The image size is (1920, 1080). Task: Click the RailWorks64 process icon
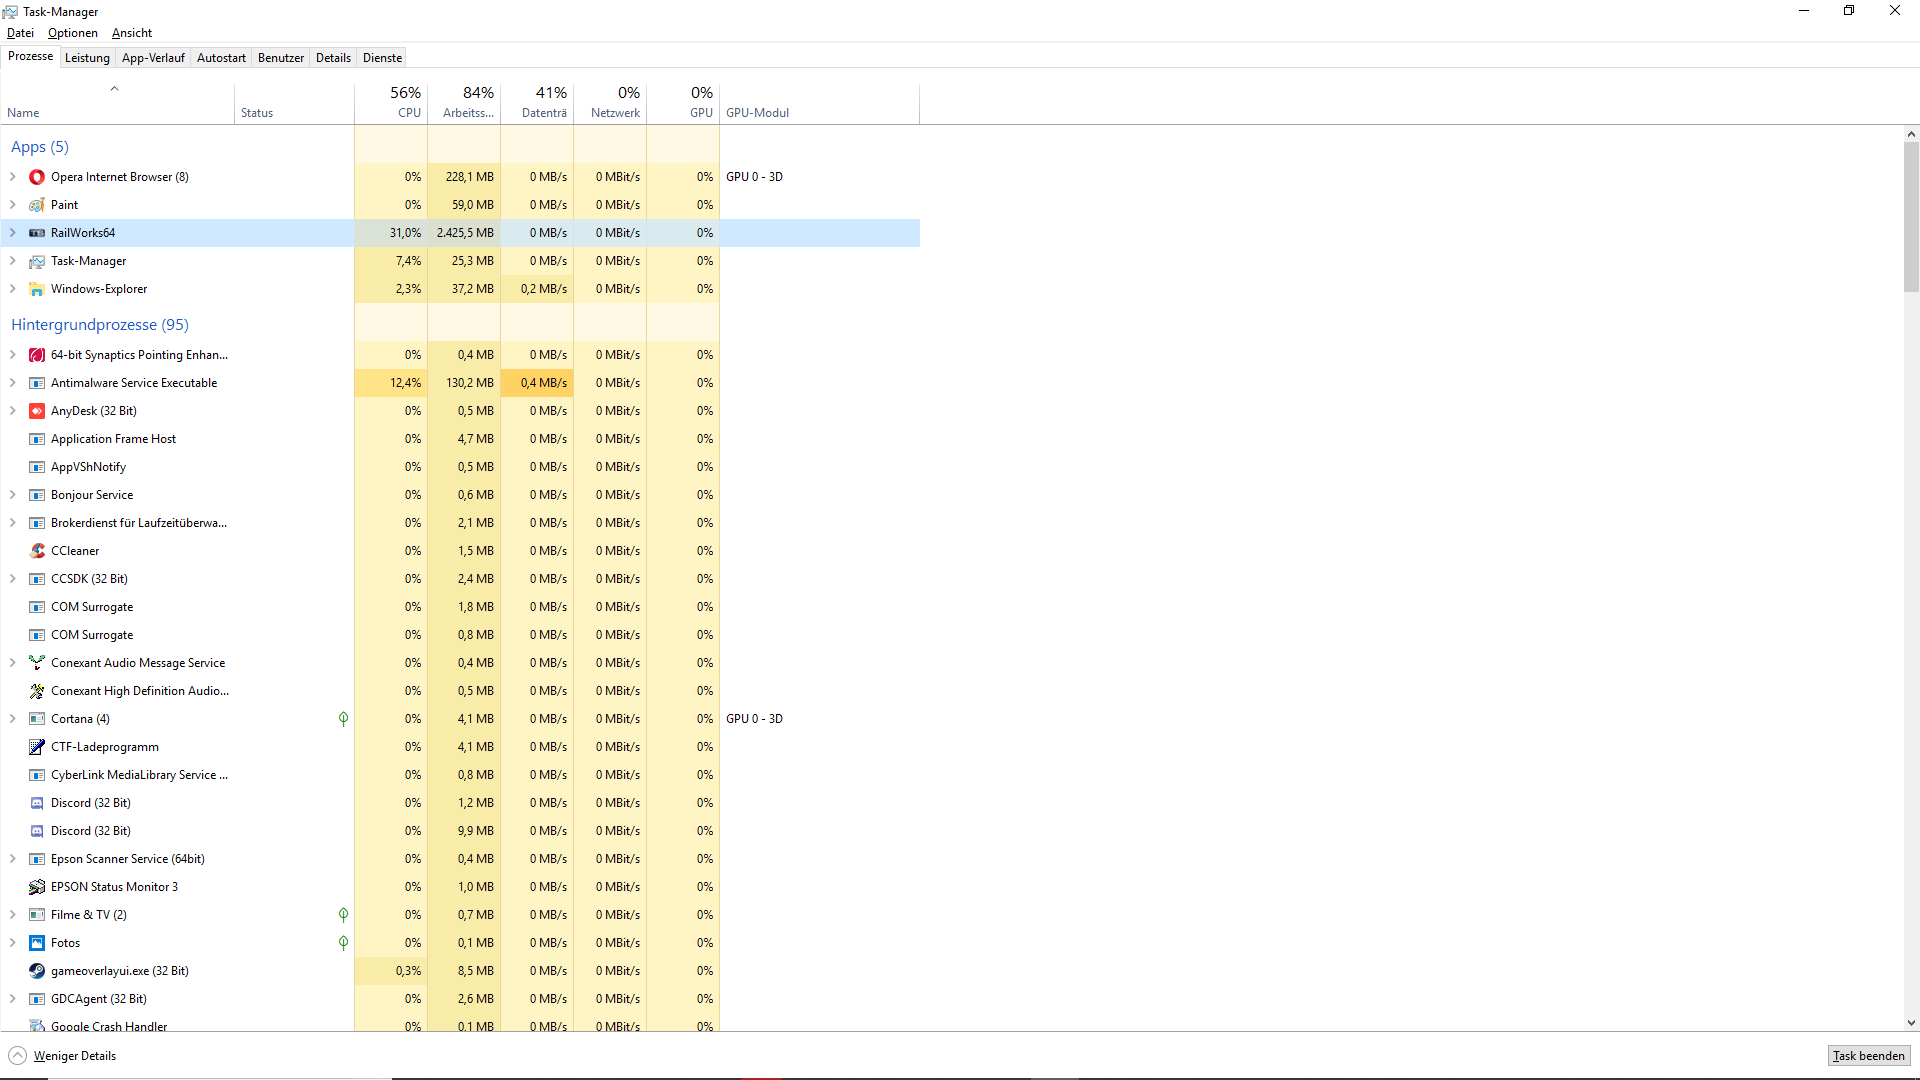(x=37, y=233)
